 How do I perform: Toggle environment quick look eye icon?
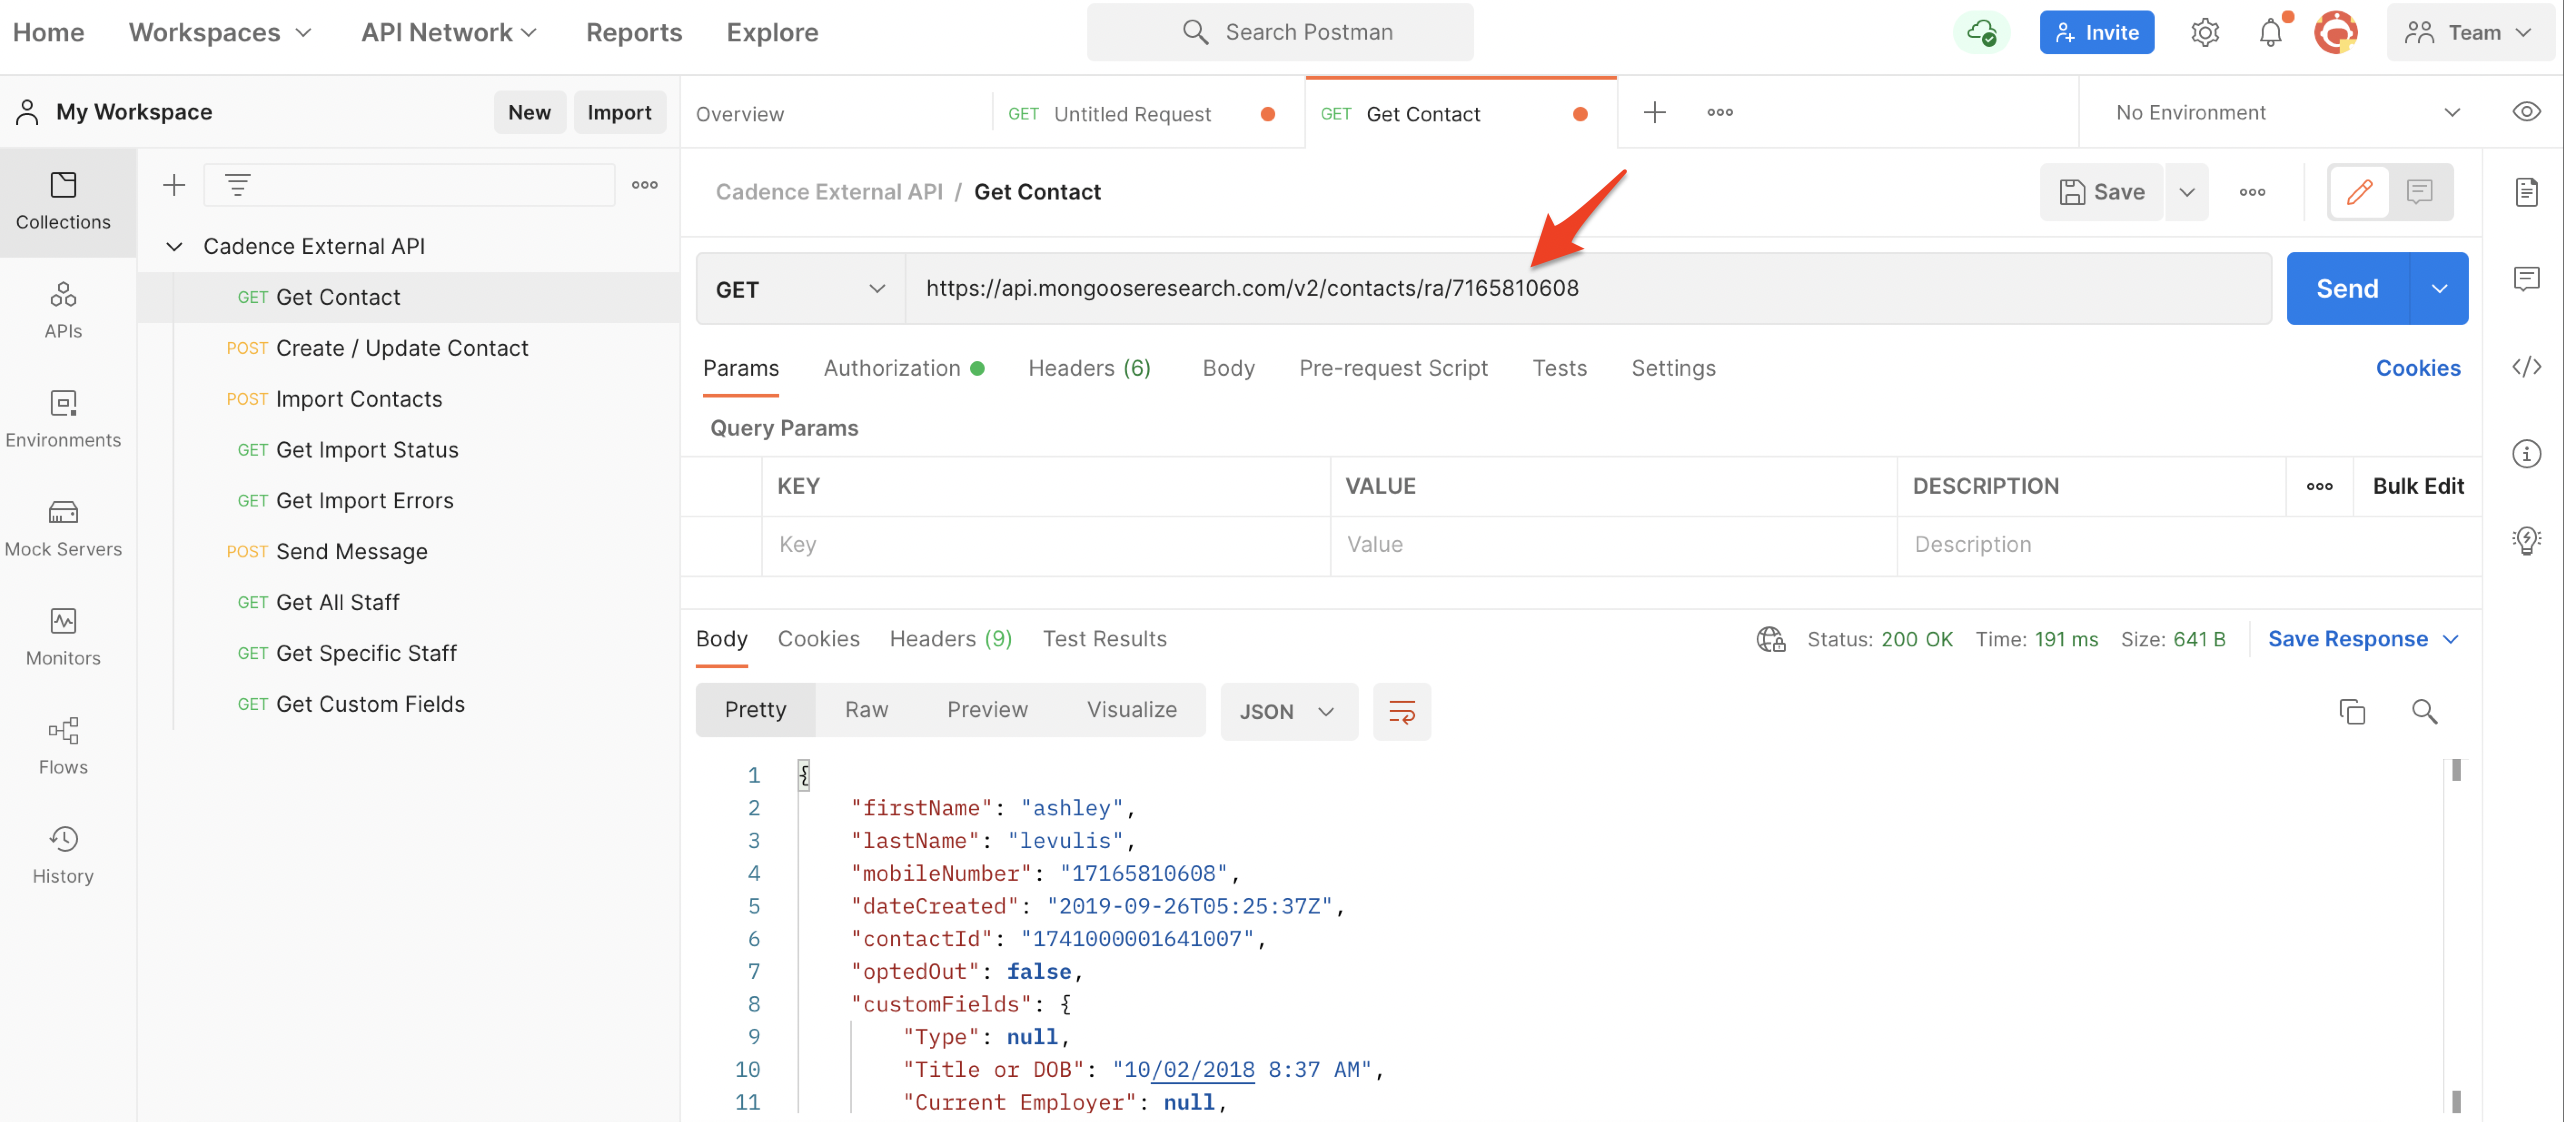[x=2526, y=112]
